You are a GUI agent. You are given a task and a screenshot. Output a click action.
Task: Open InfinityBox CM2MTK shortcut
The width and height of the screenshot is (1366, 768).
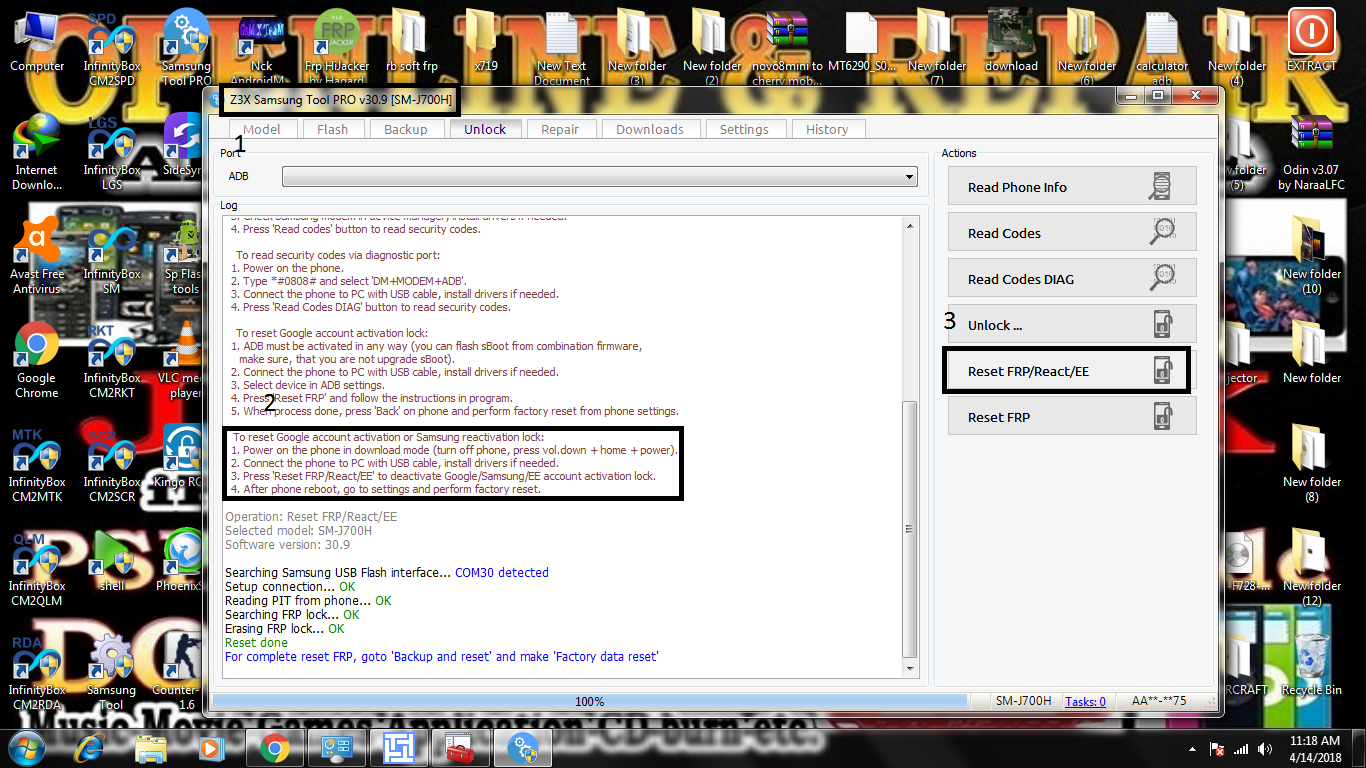click(x=36, y=466)
